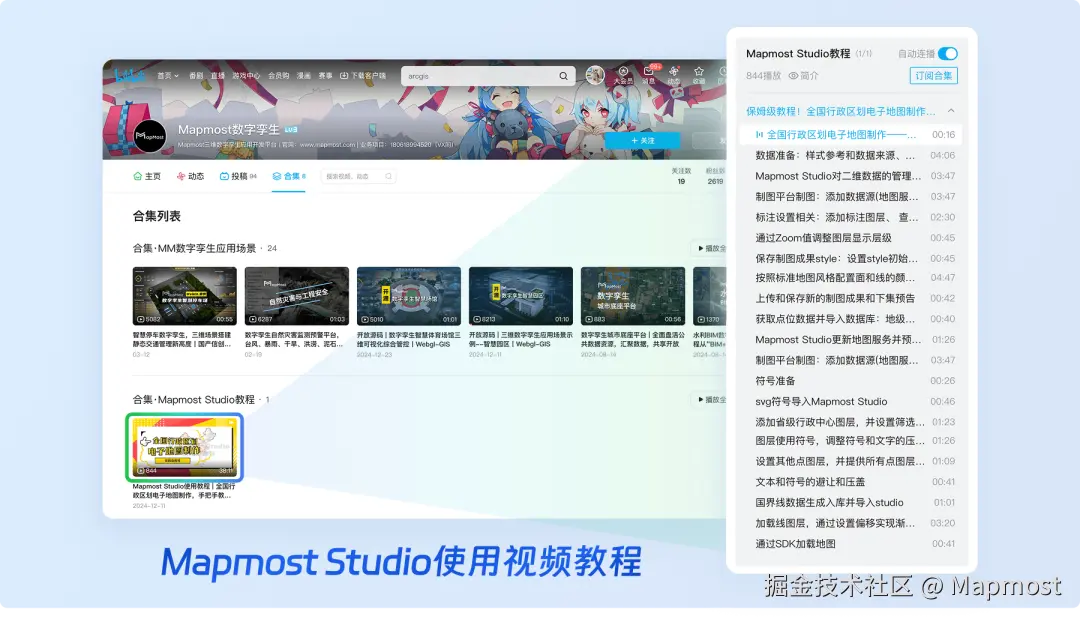The width and height of the screenshot is (1080, 619).
Task: Open 番剧 in the top navigation
Action: pyautogui.click(x=196, y=76)
